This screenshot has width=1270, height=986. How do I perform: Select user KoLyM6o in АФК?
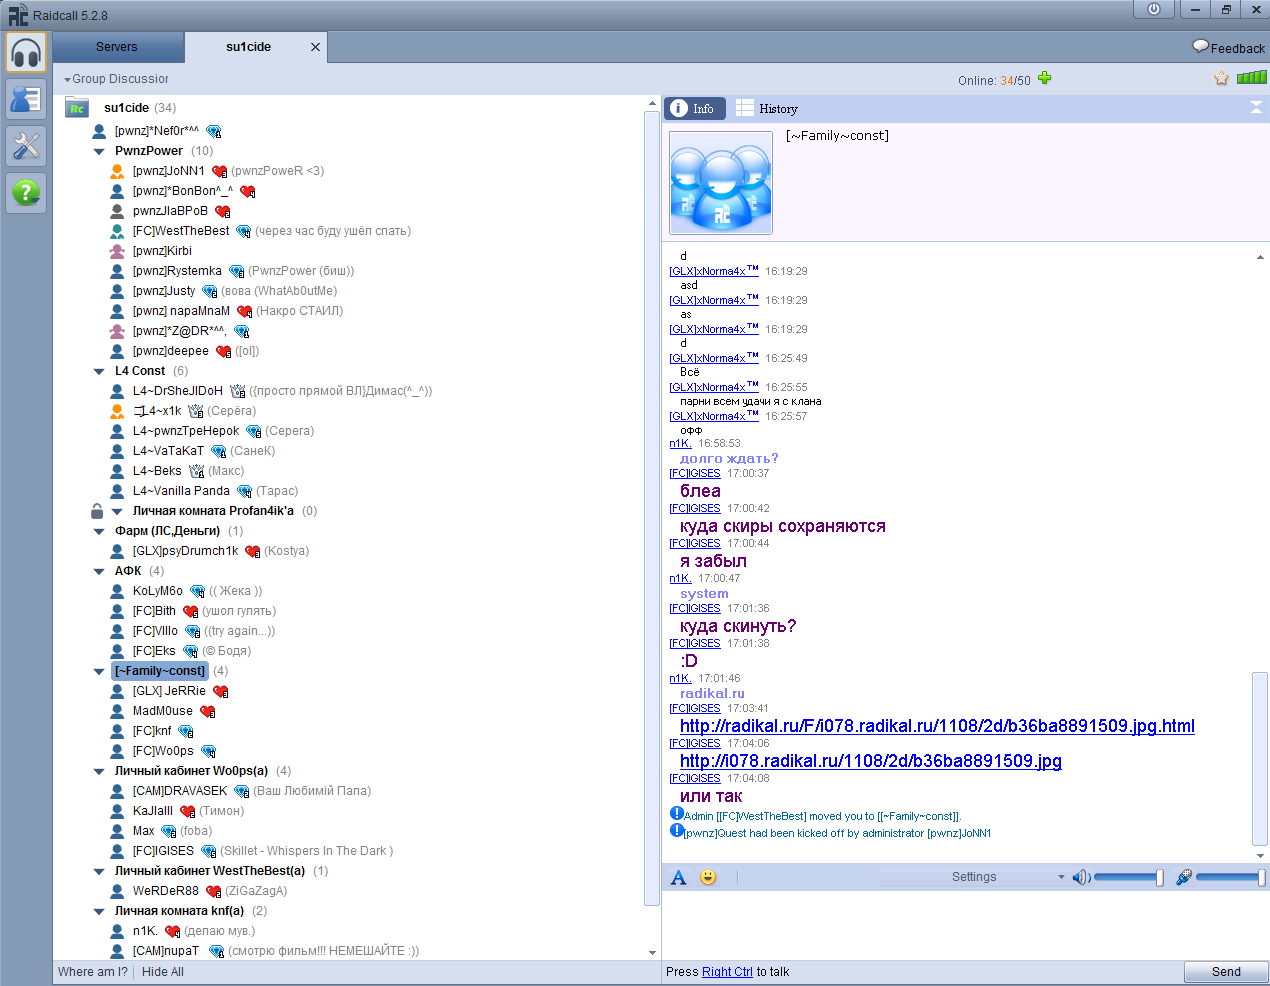158,591
